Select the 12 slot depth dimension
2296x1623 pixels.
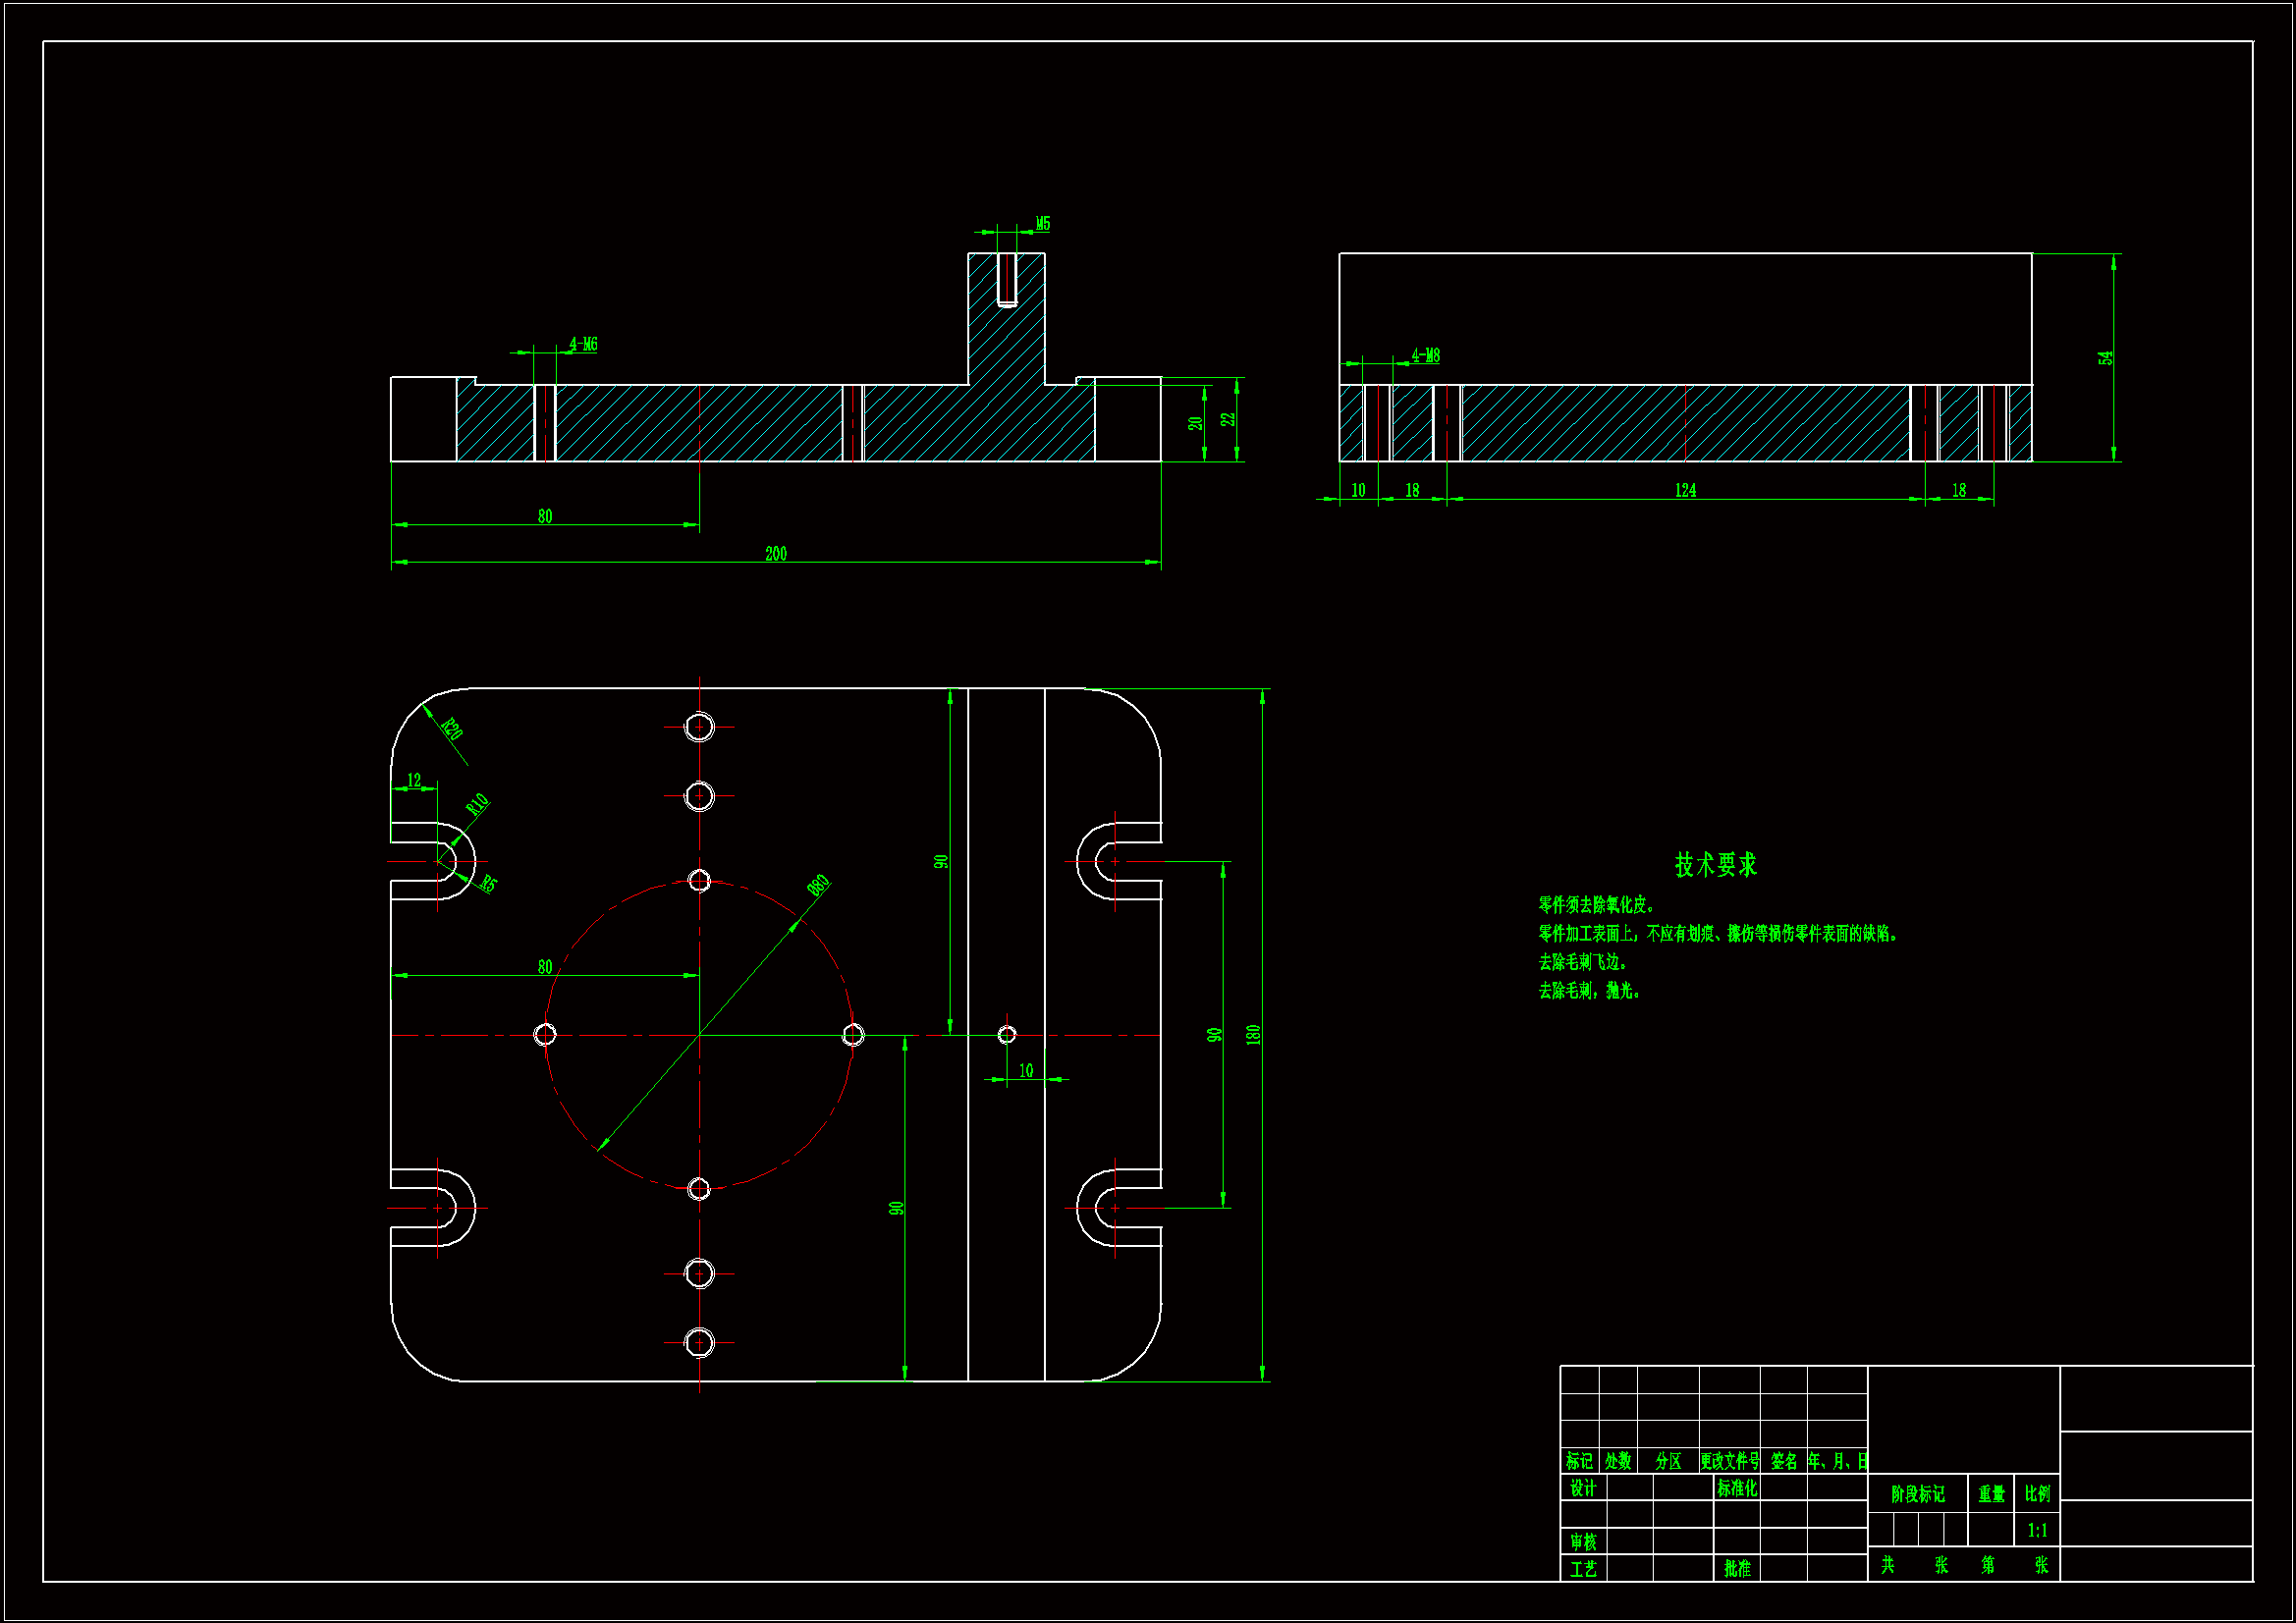pos(414,780)
